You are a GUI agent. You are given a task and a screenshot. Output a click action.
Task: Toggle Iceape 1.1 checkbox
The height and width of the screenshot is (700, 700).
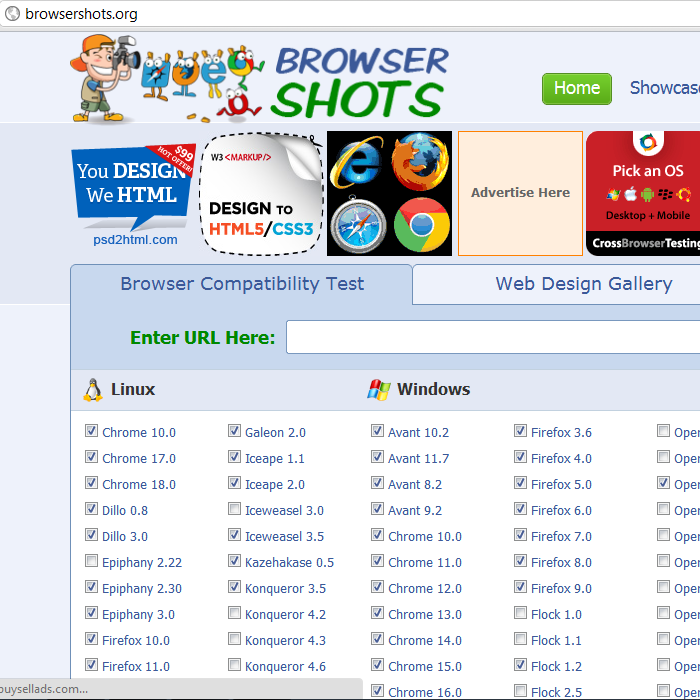234,457
